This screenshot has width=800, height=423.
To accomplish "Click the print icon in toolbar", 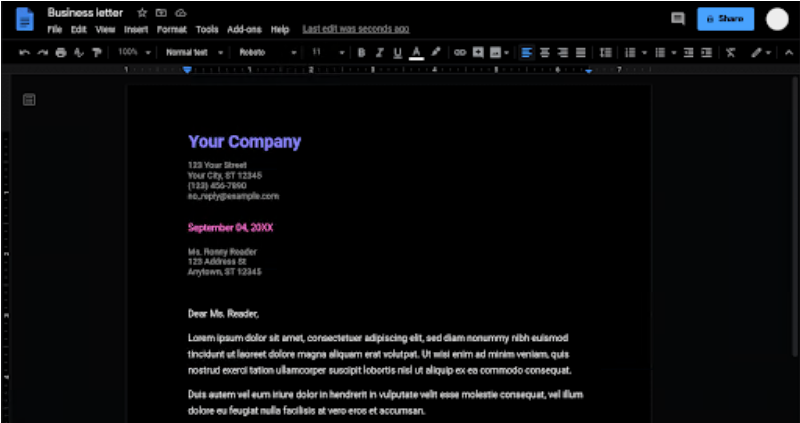I will click(60, 52).
